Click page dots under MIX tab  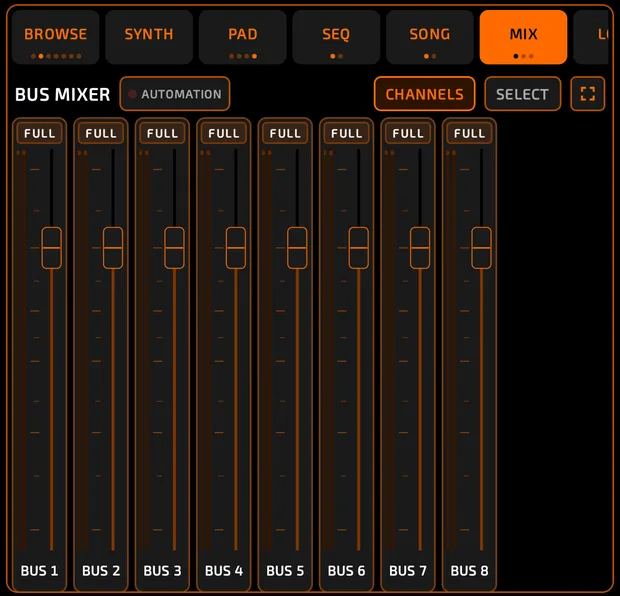coord(523,56)
